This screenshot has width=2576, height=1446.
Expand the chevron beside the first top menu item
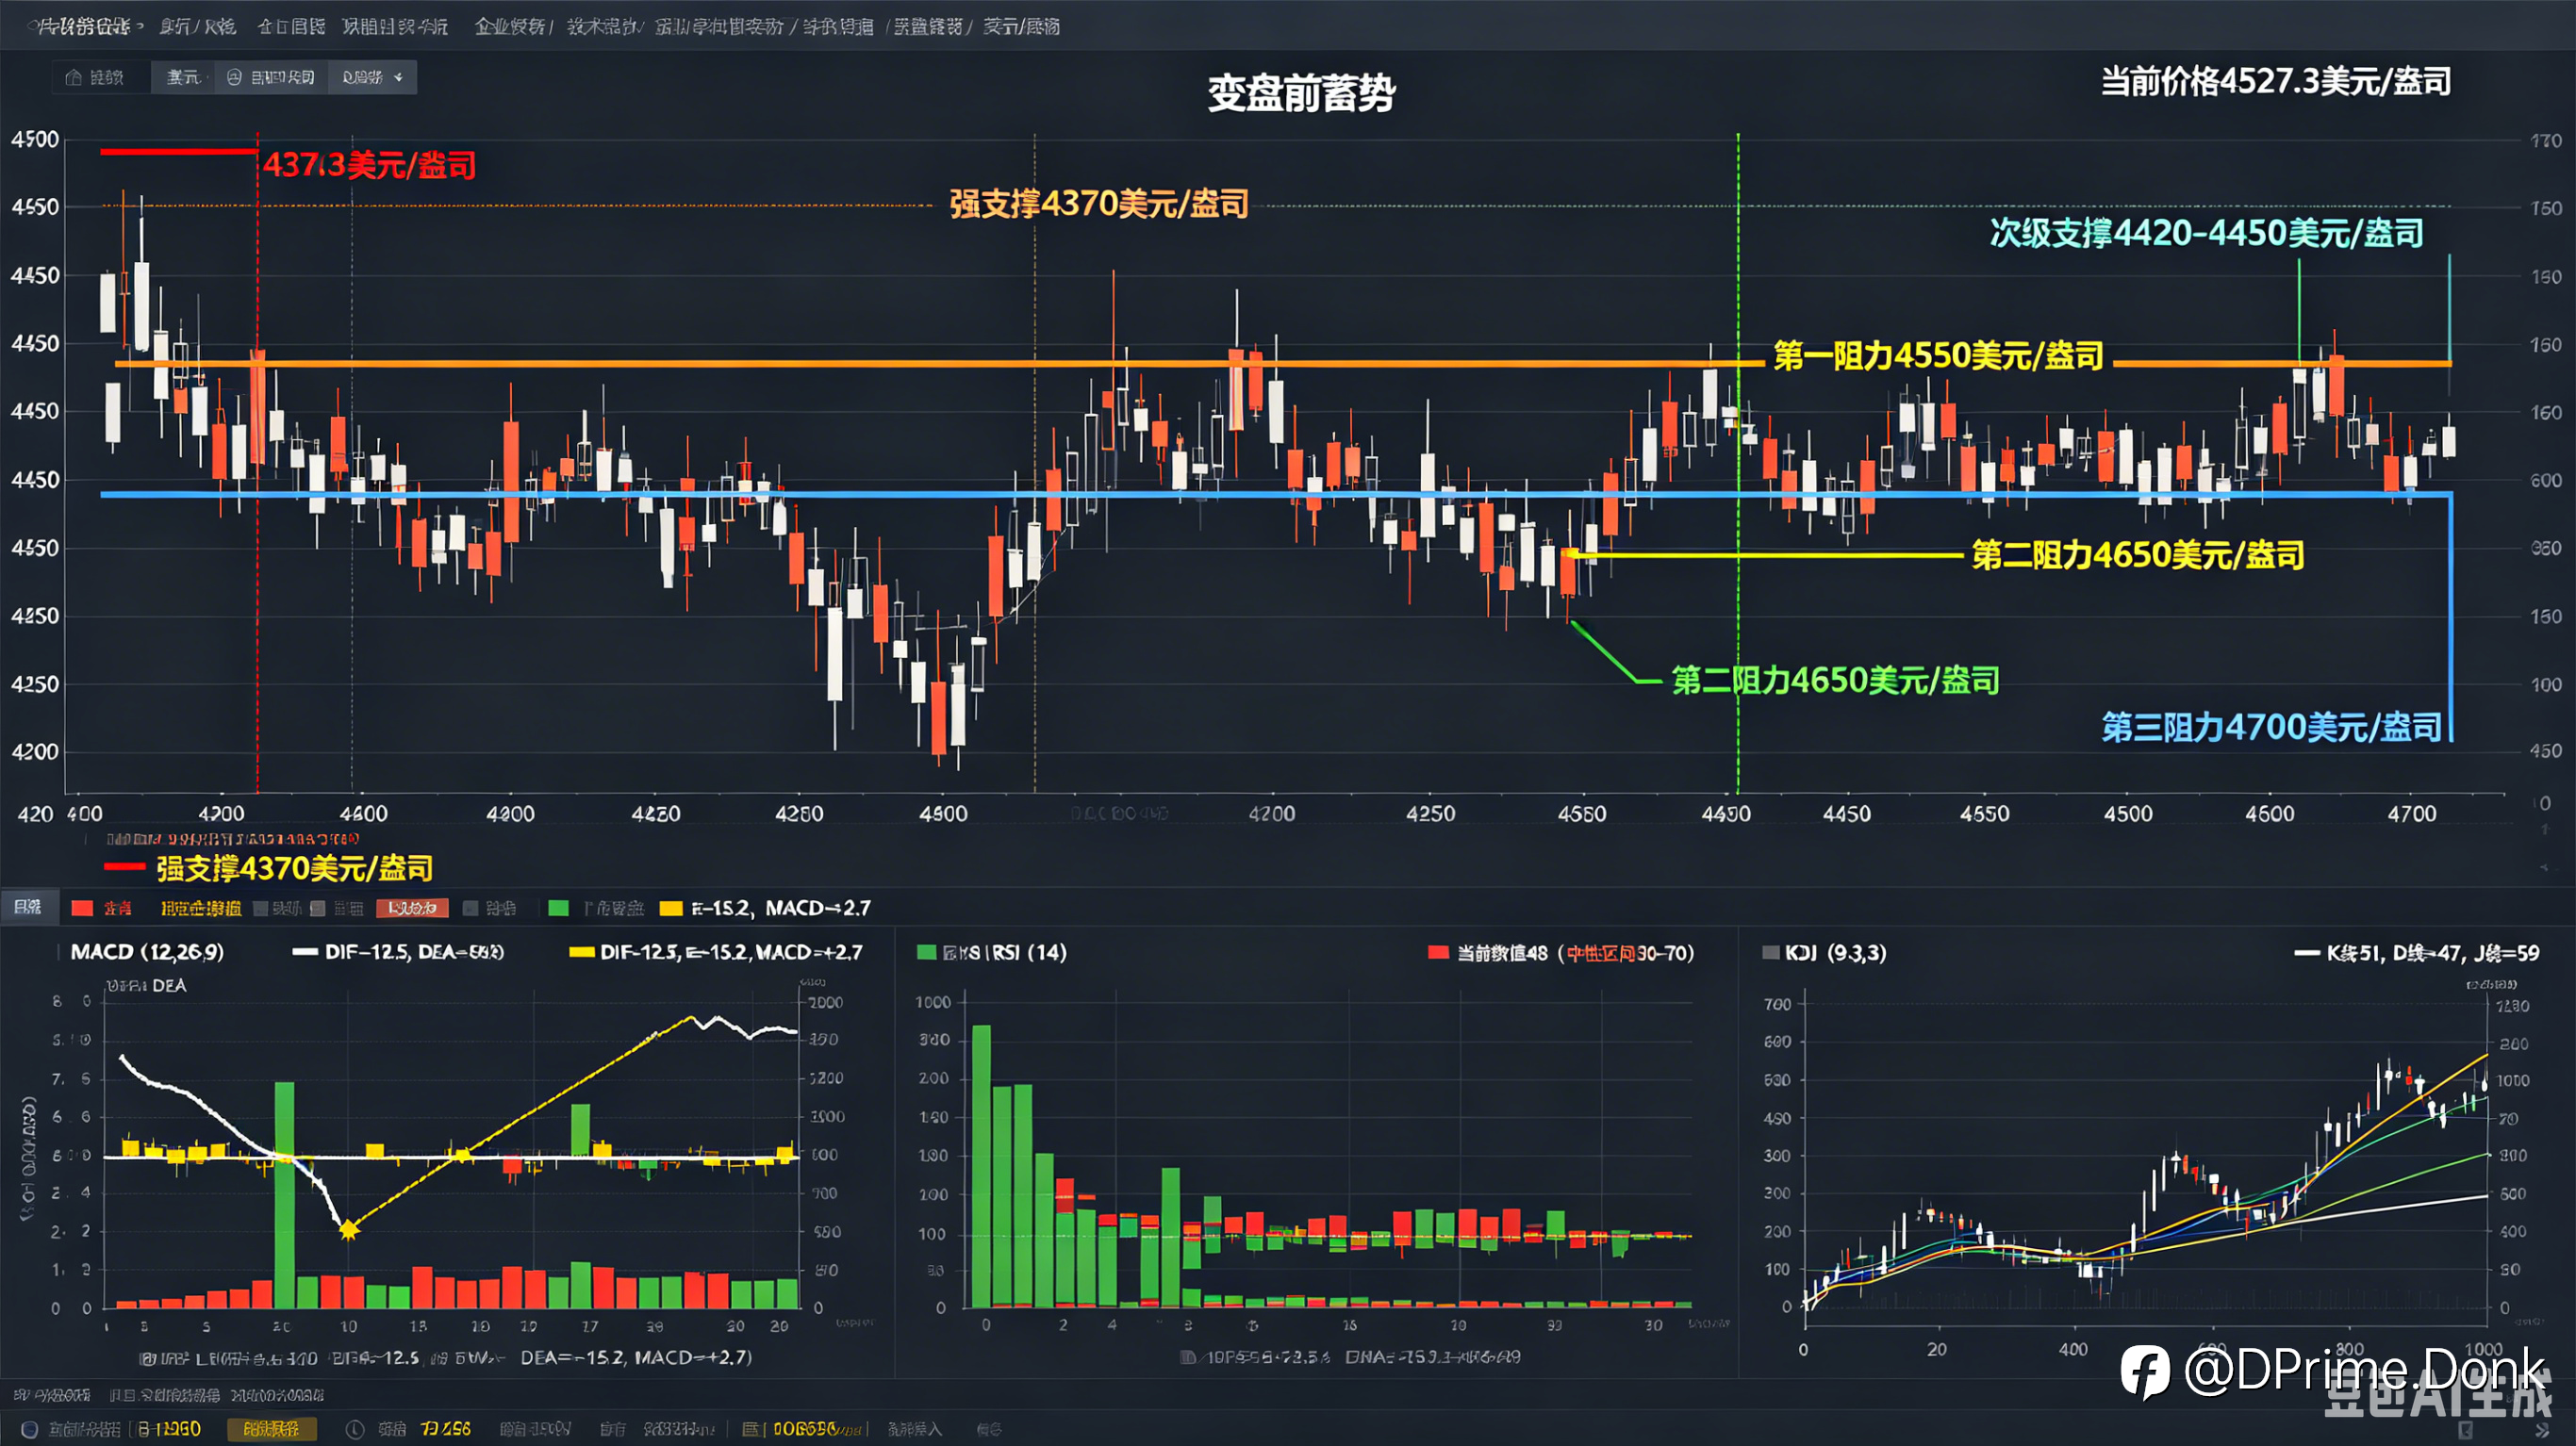[139, 26]
